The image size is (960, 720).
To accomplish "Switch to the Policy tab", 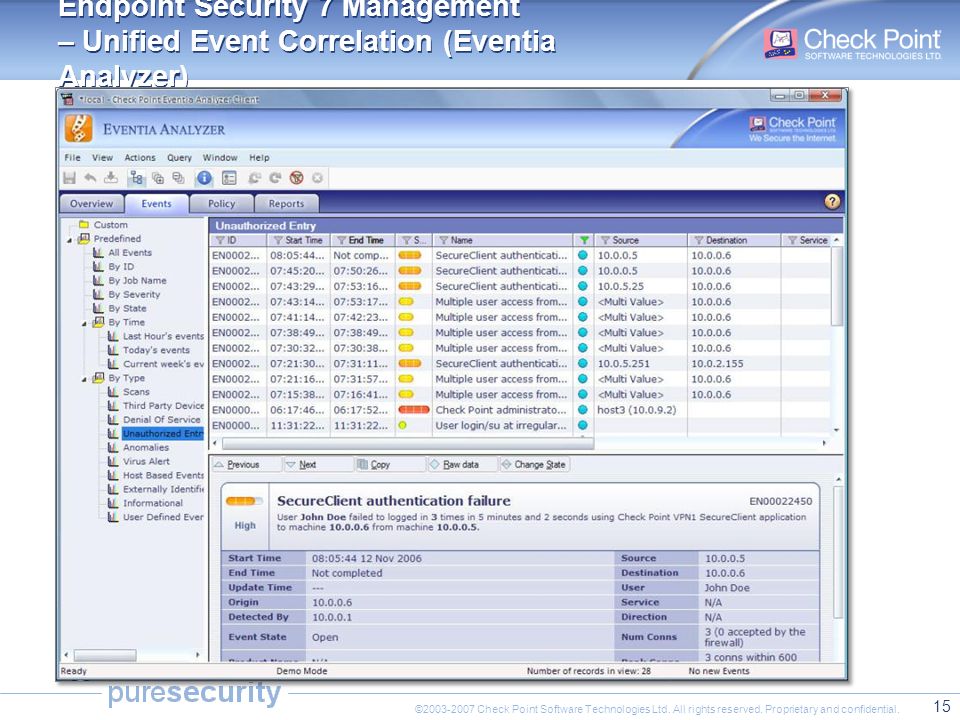I will pyautogui.click(x=221, y=204).
